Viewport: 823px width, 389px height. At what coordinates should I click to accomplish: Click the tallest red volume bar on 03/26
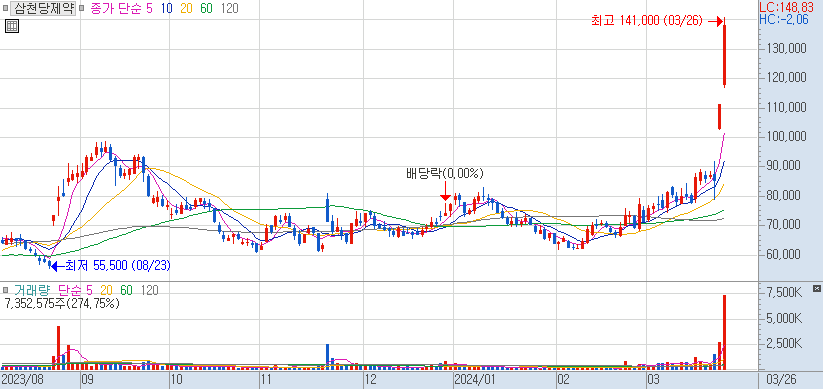pyautogui.click(x=724, y=332)
